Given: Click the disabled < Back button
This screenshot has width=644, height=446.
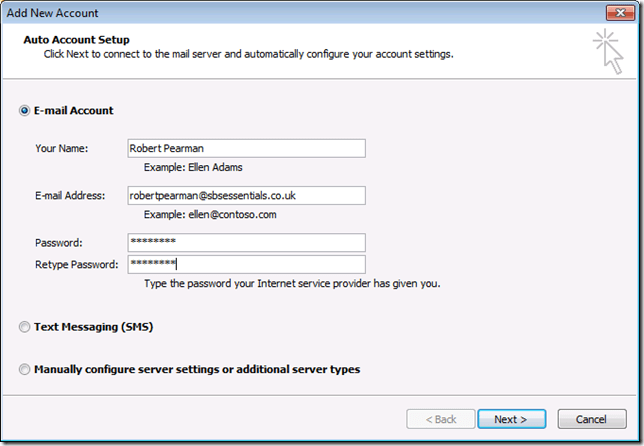Looking at the screenshot, I should (x=441, y=419).
